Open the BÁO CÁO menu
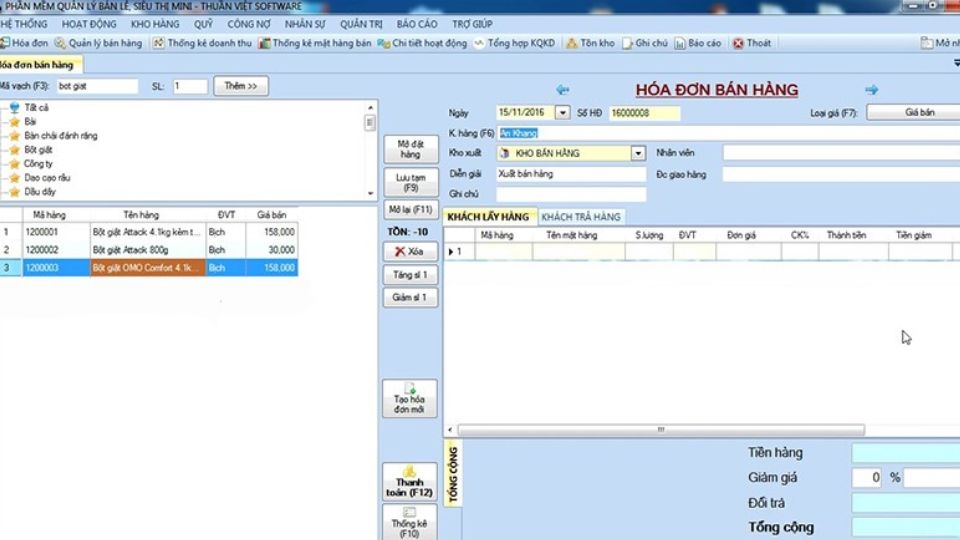The image size is (960, 540). click(x=418, y=23)
